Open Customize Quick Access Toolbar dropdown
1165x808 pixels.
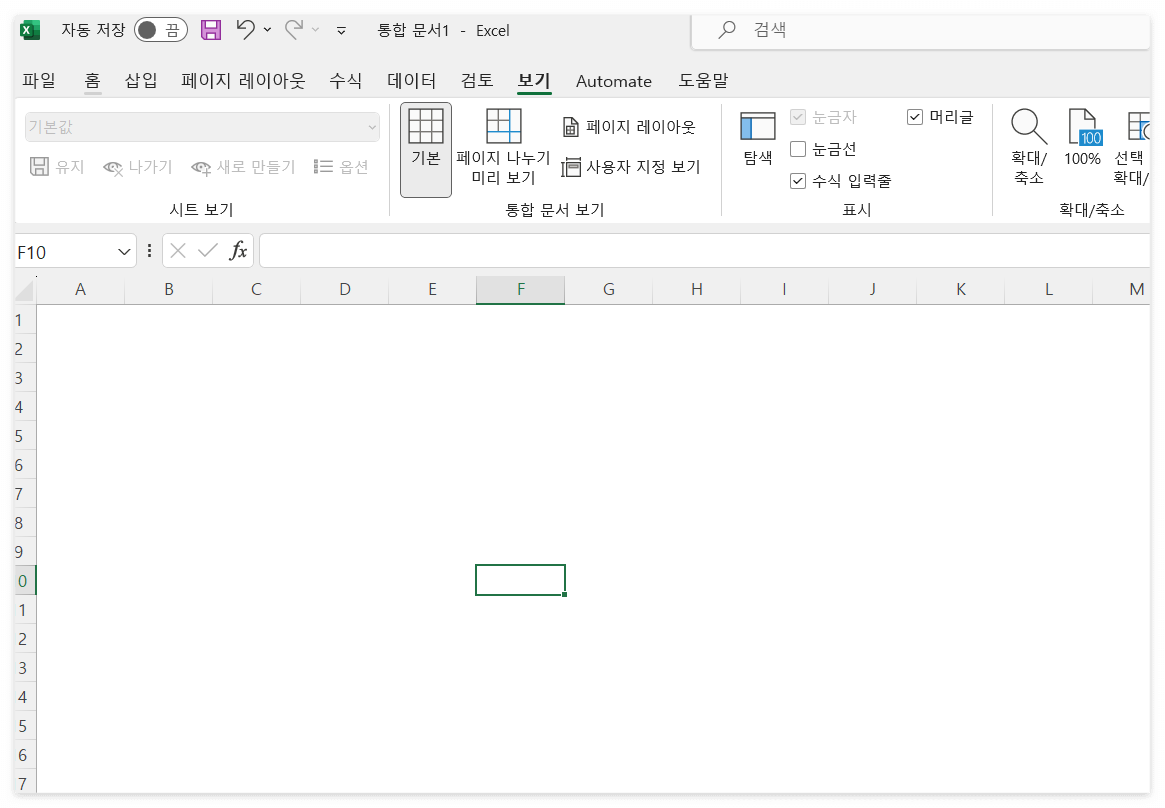(341, 30)
